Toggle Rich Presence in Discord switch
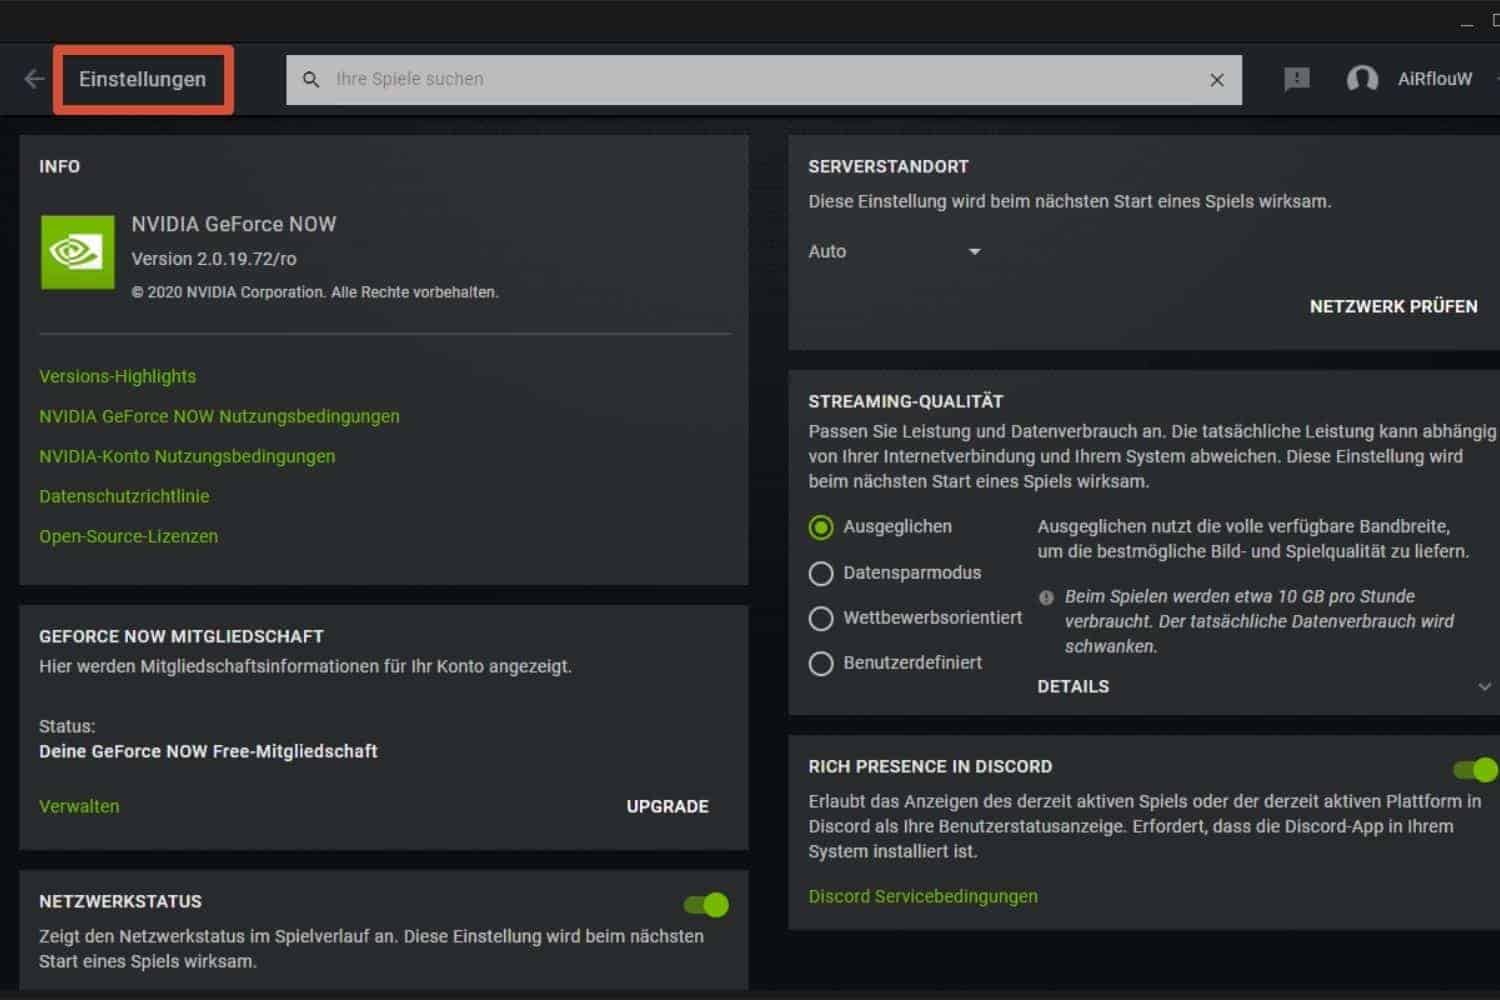This screenshot has width=1500, height=1000. 1476,769
